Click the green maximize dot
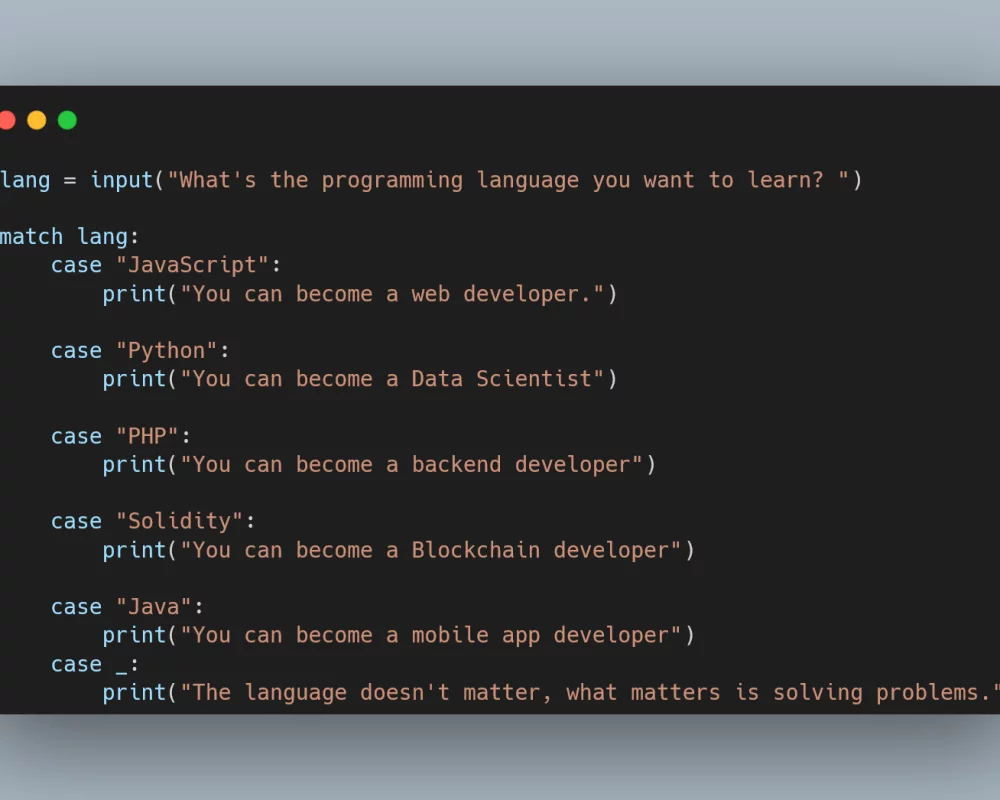Viewport: 1000px width, 800px height. coord(67,120)
